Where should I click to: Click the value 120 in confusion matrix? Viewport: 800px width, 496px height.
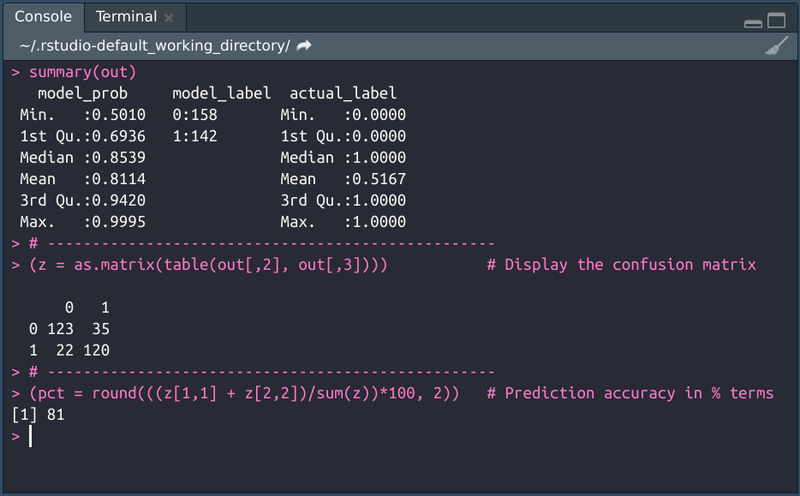click(x=96, y=350)
